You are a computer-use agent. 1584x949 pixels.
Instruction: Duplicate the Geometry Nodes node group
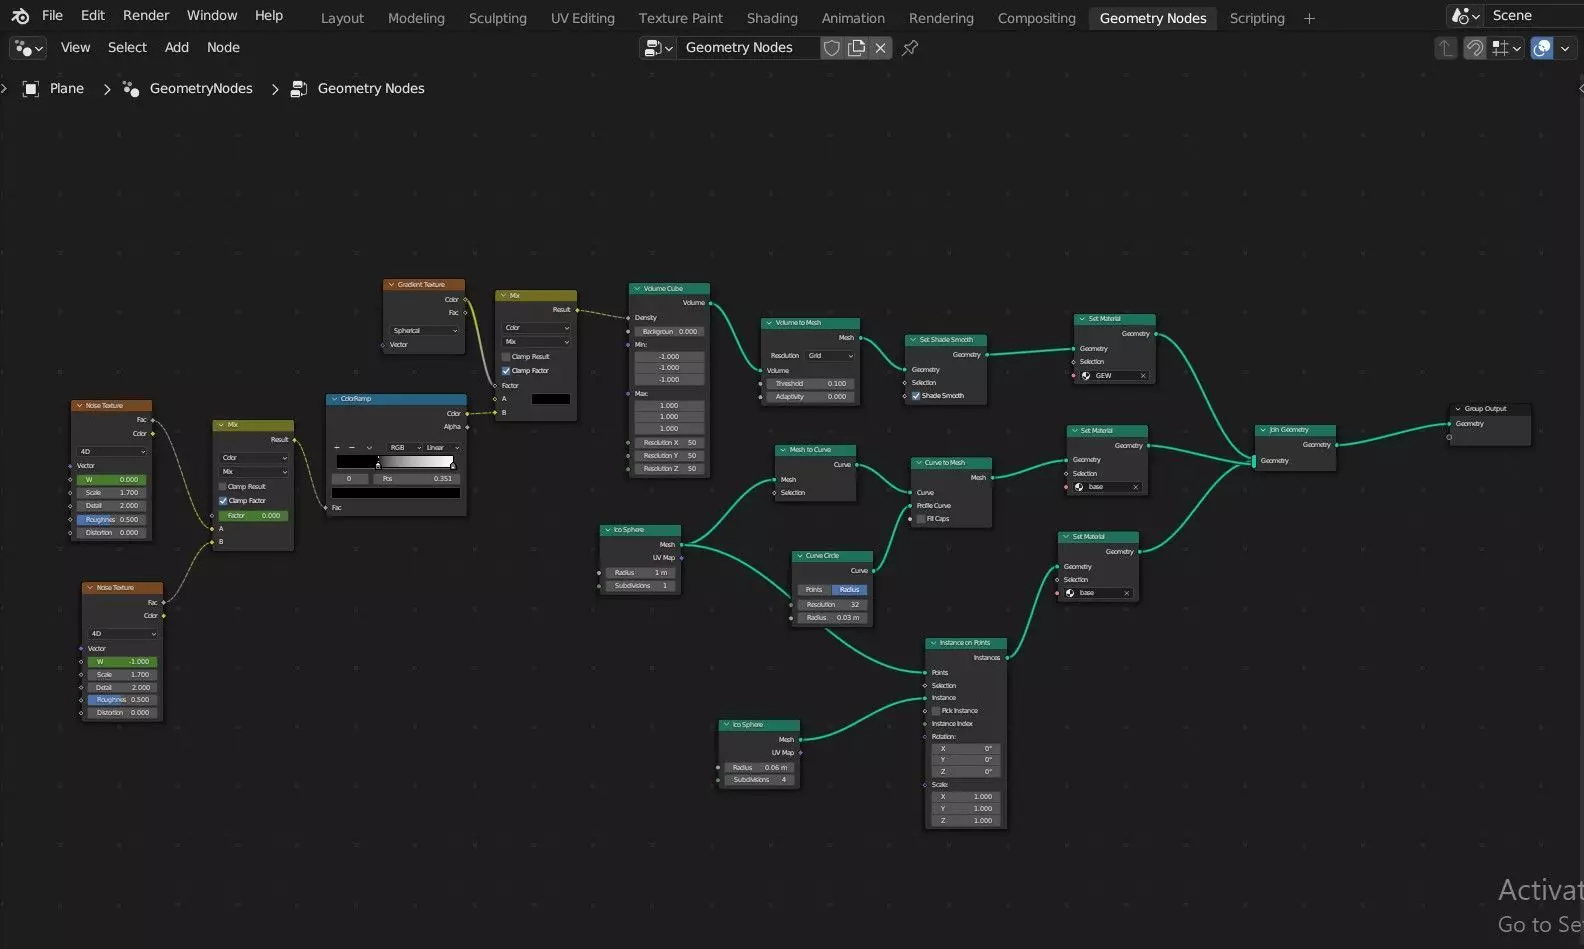(856, 48)
